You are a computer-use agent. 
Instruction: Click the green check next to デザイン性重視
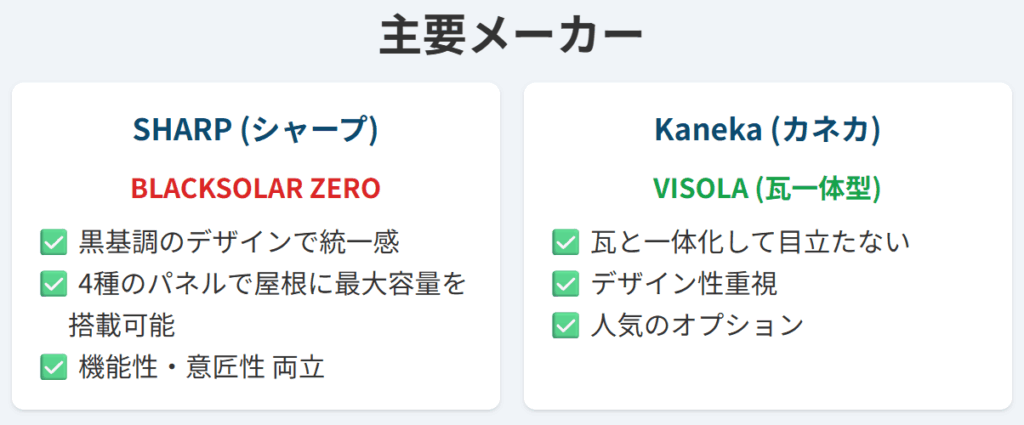coord(565,284)
